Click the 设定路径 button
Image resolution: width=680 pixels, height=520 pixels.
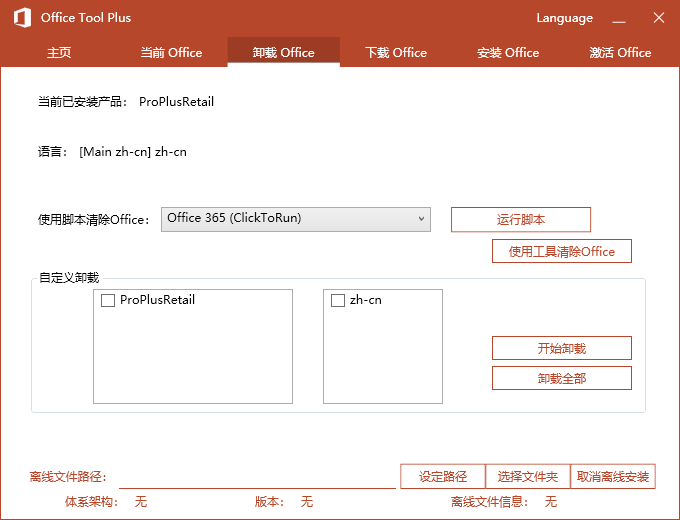(x=443, y=477)
